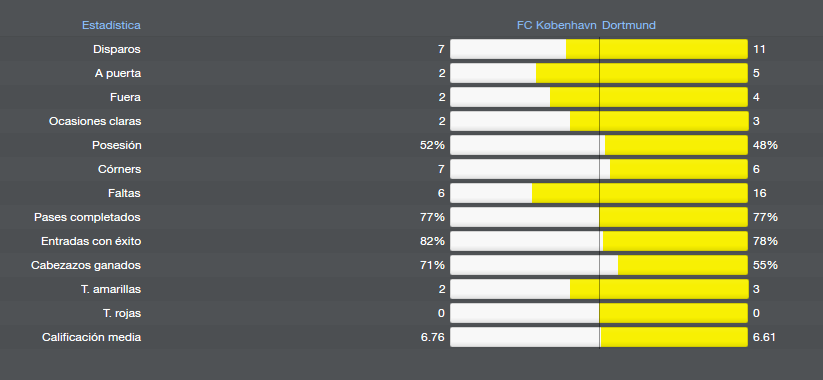Click the Estadística column header

click(x=111, y=25)
